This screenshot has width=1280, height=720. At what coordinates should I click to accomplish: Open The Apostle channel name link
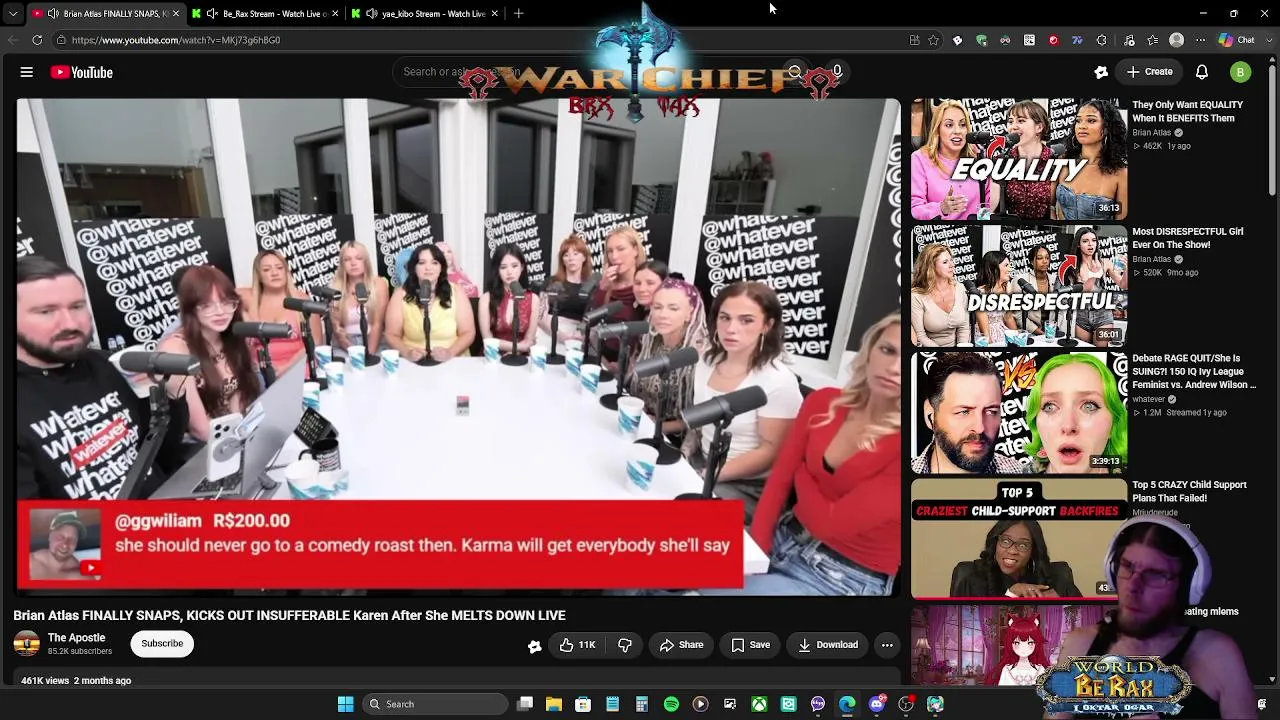pyautogui.click(x=76, y=638)
